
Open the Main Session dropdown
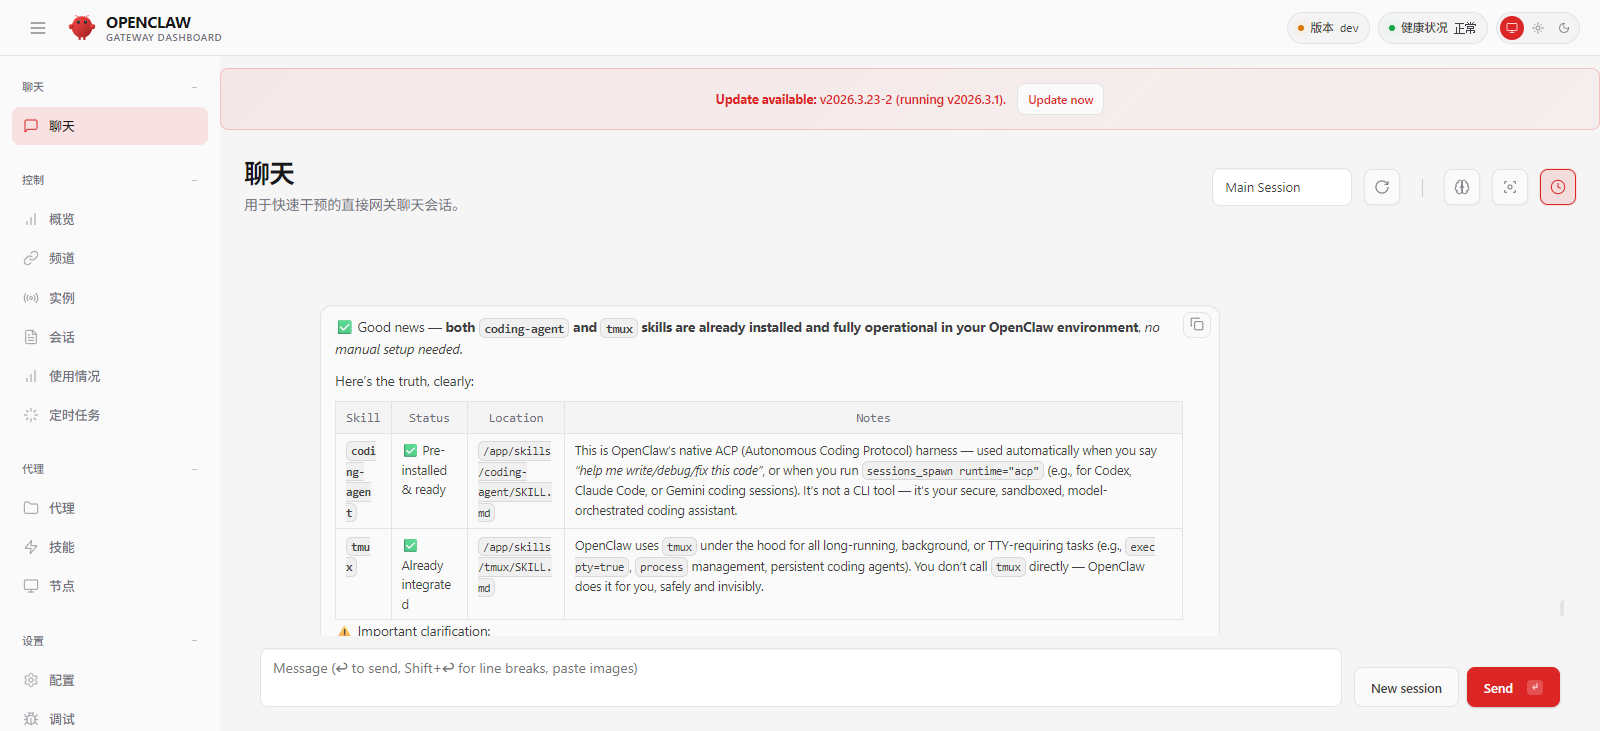[1281, 187]
